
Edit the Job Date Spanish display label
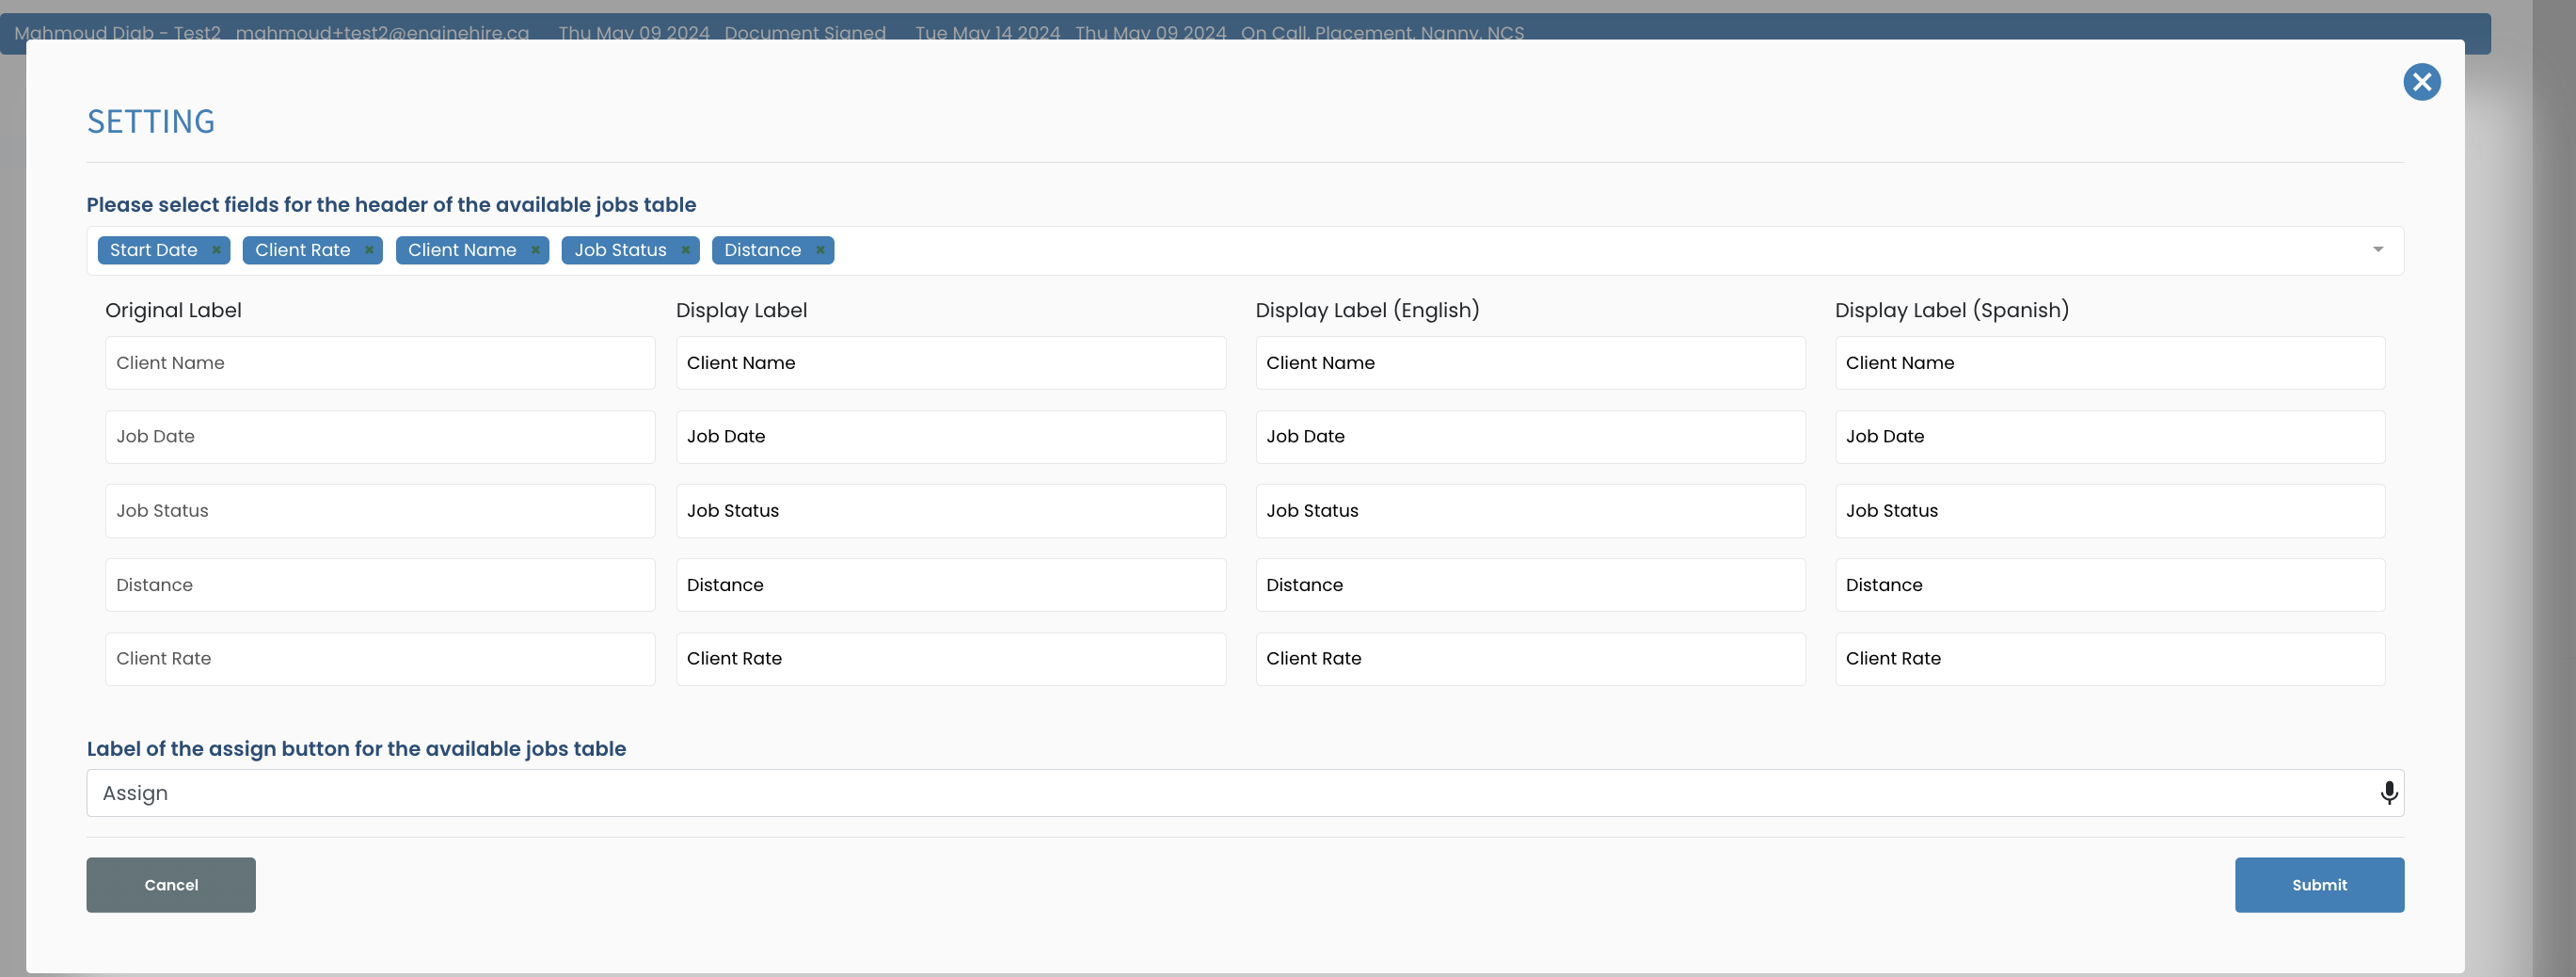tap(2108, 436)
